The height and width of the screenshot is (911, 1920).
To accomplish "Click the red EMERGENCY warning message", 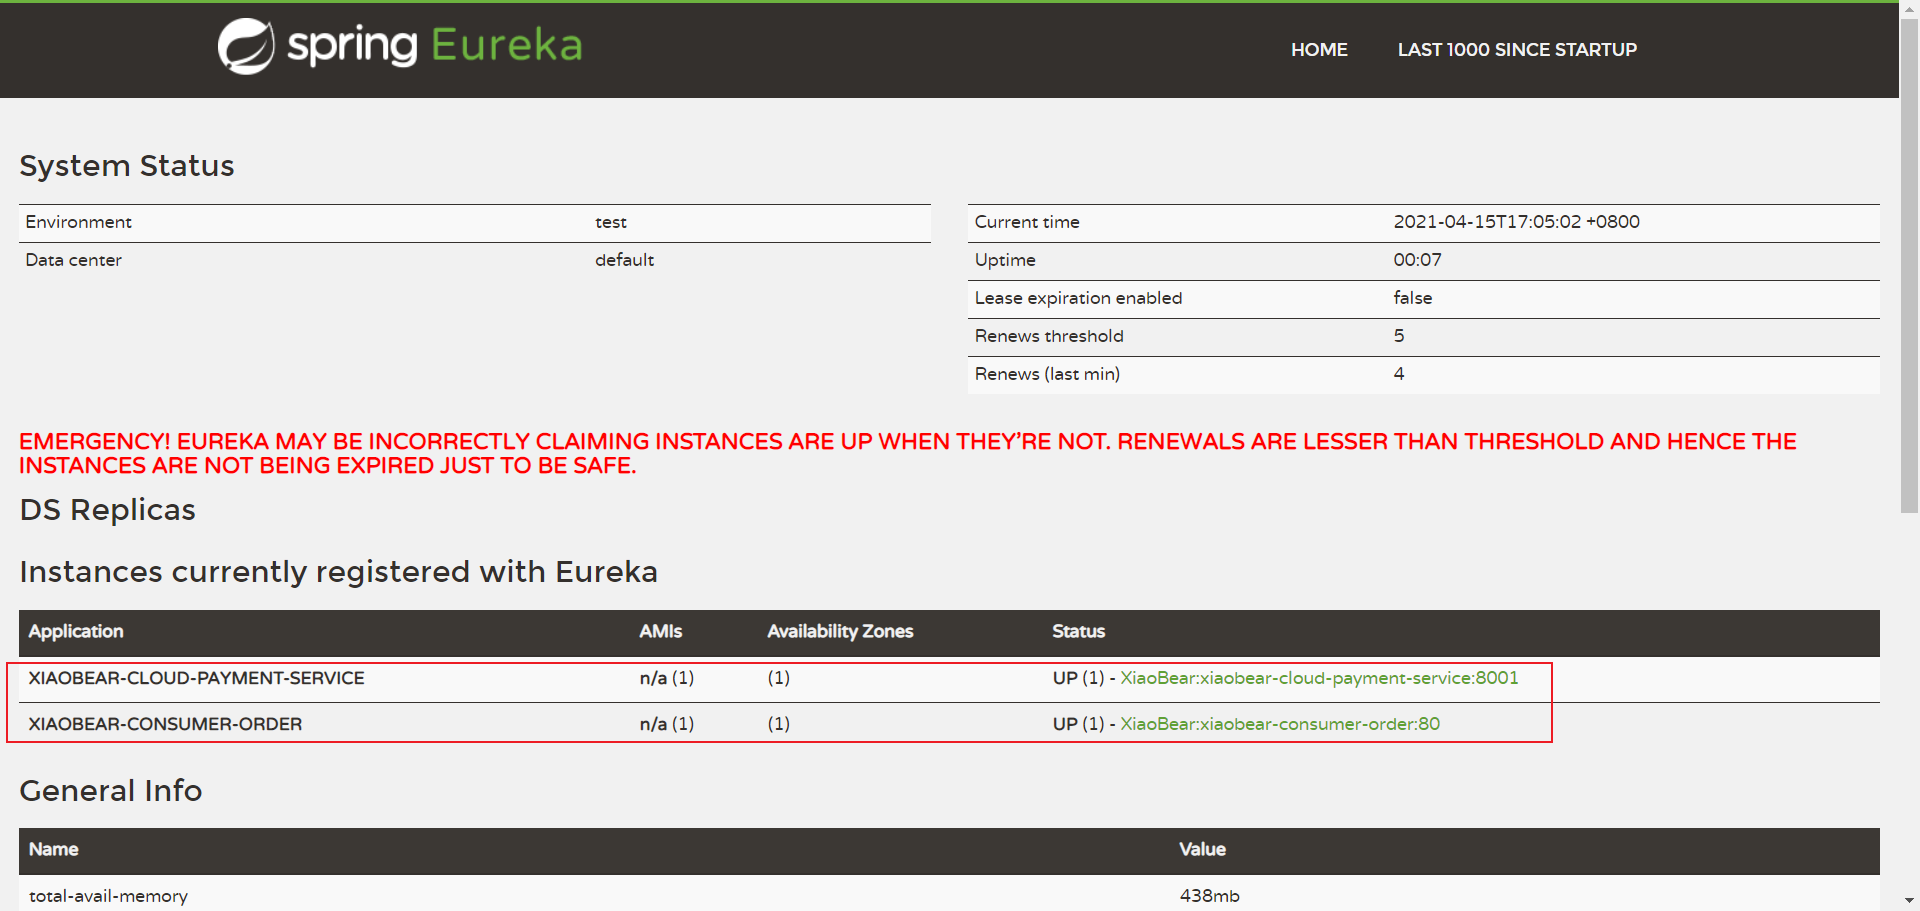I will click(x=907, y=453).
